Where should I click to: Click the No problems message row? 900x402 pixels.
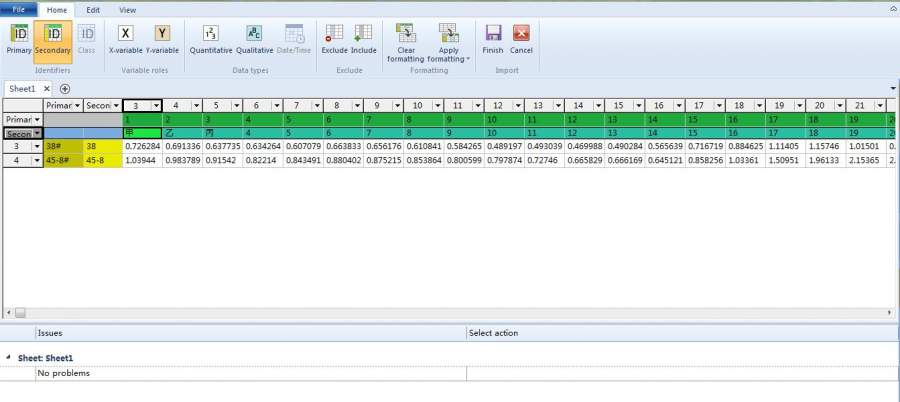tap(251, 374)
